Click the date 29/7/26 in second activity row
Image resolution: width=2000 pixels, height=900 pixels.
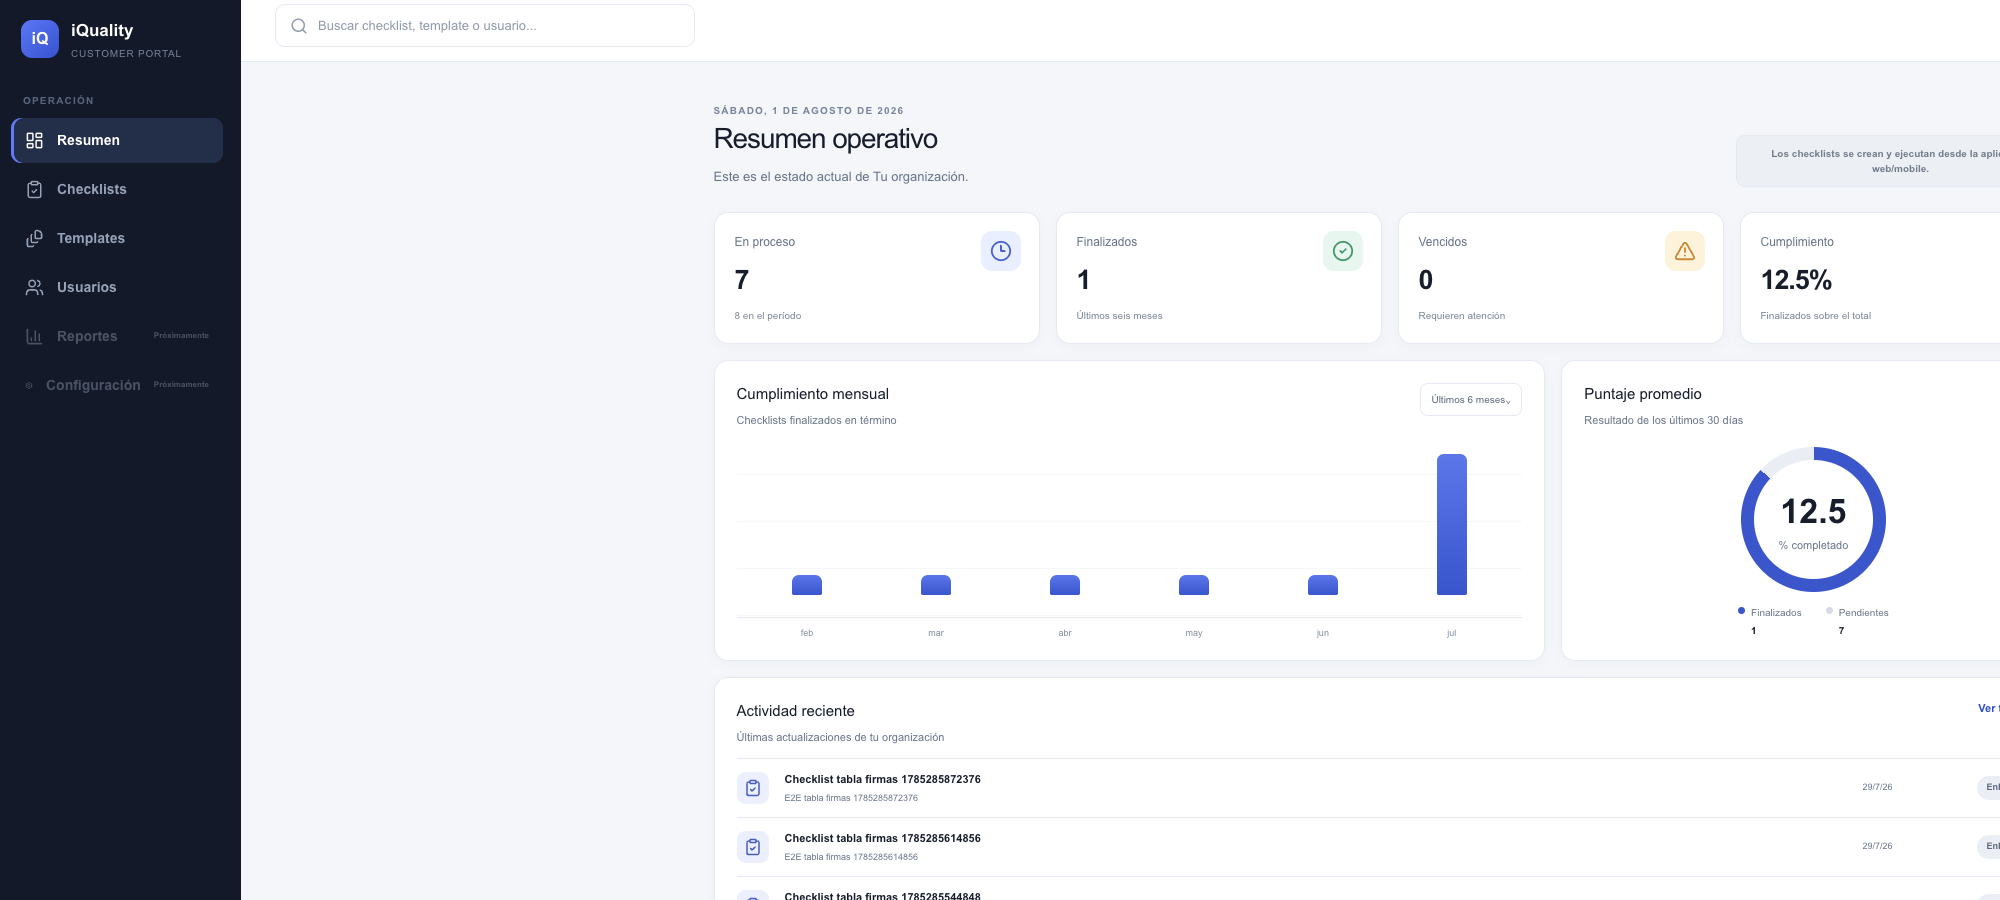[1877, 846]
